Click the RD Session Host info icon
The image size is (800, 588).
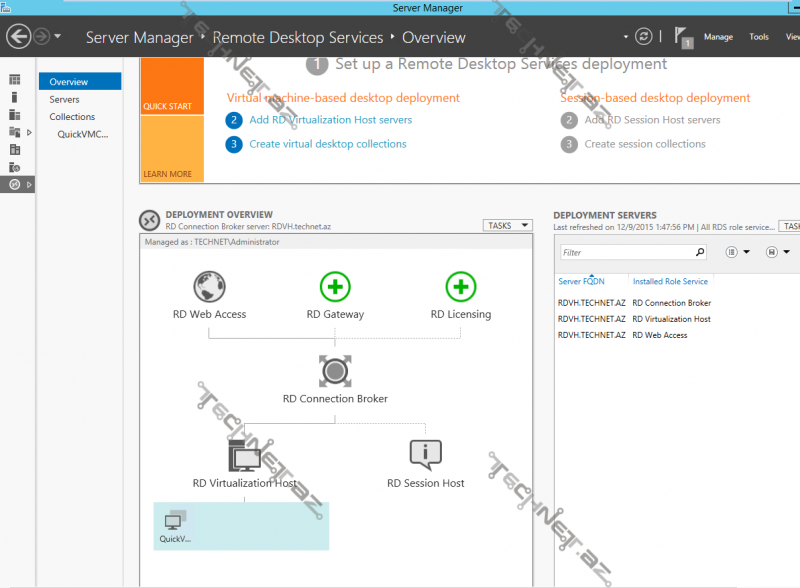point(425,455)
